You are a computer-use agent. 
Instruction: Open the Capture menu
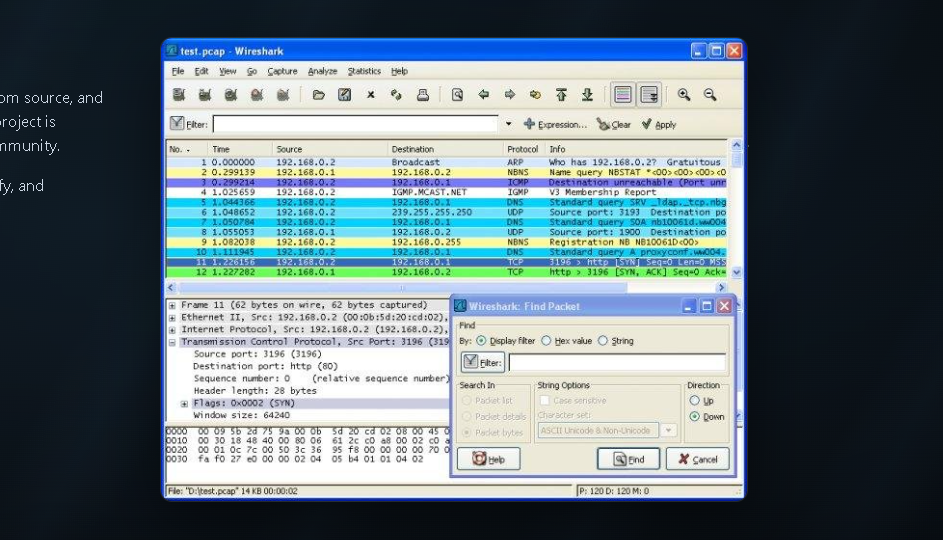[282, 71]
